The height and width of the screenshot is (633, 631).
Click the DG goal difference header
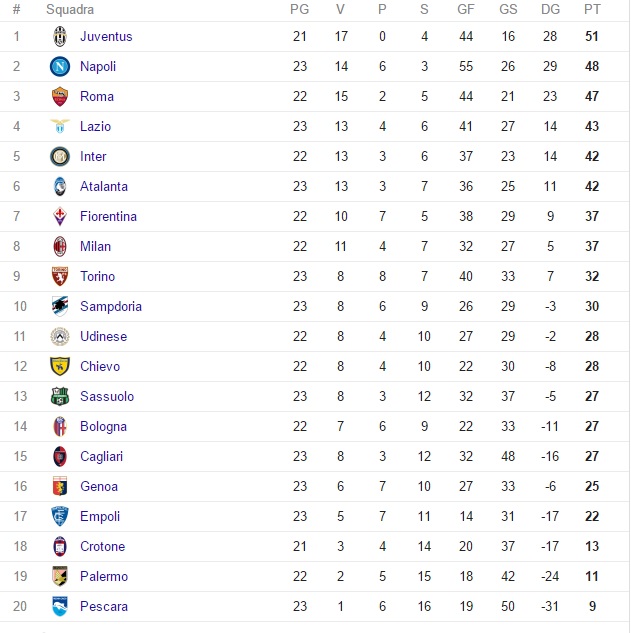(x=550, y=10)
